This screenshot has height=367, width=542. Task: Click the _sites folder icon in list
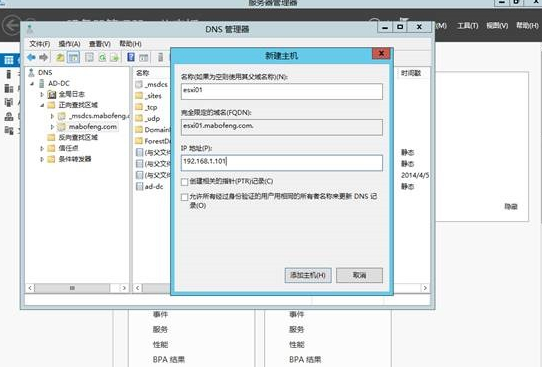139,96
